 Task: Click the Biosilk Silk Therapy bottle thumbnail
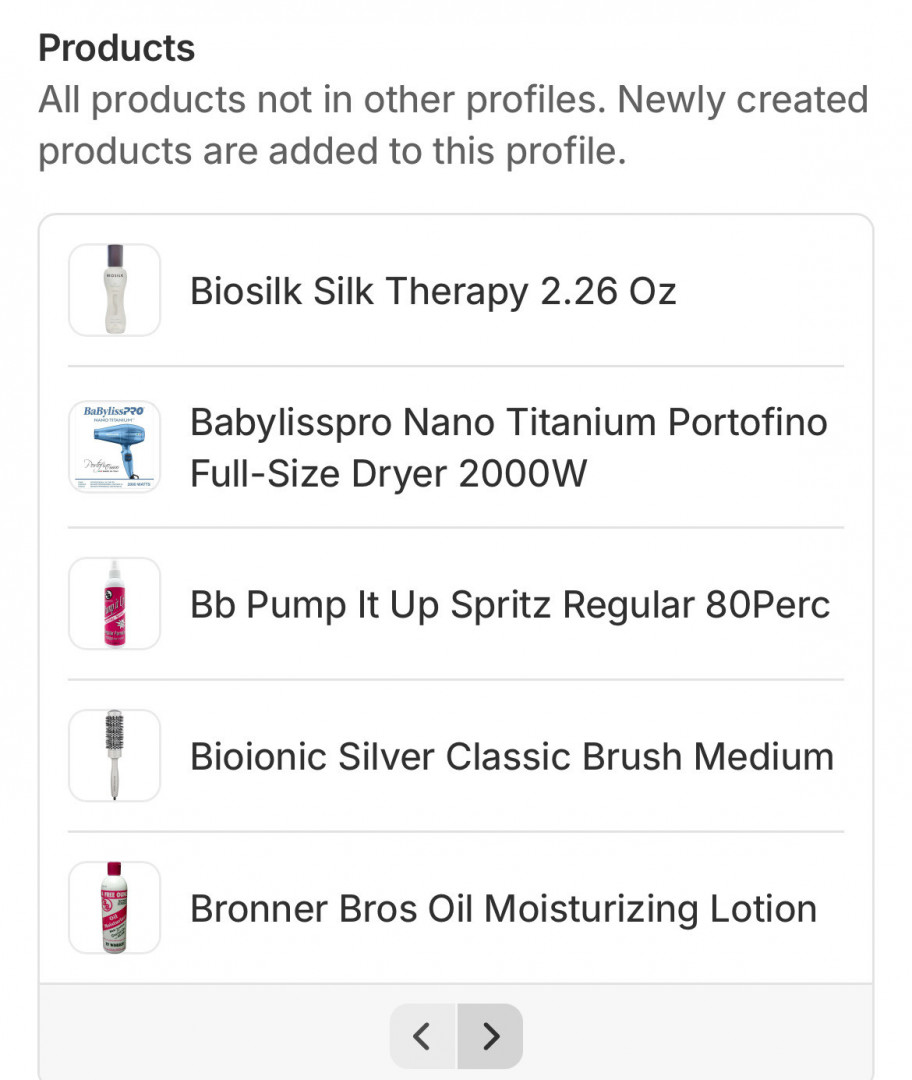[114, 290]
